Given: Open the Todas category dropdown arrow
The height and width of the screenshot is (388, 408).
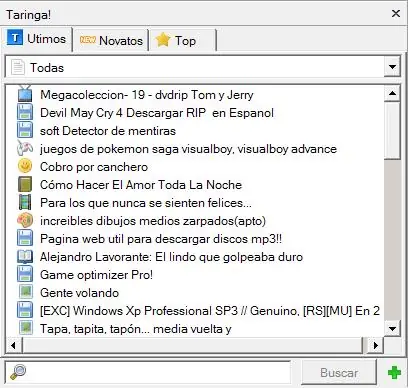Looking at the screenshot, I should tap(392, 67).
